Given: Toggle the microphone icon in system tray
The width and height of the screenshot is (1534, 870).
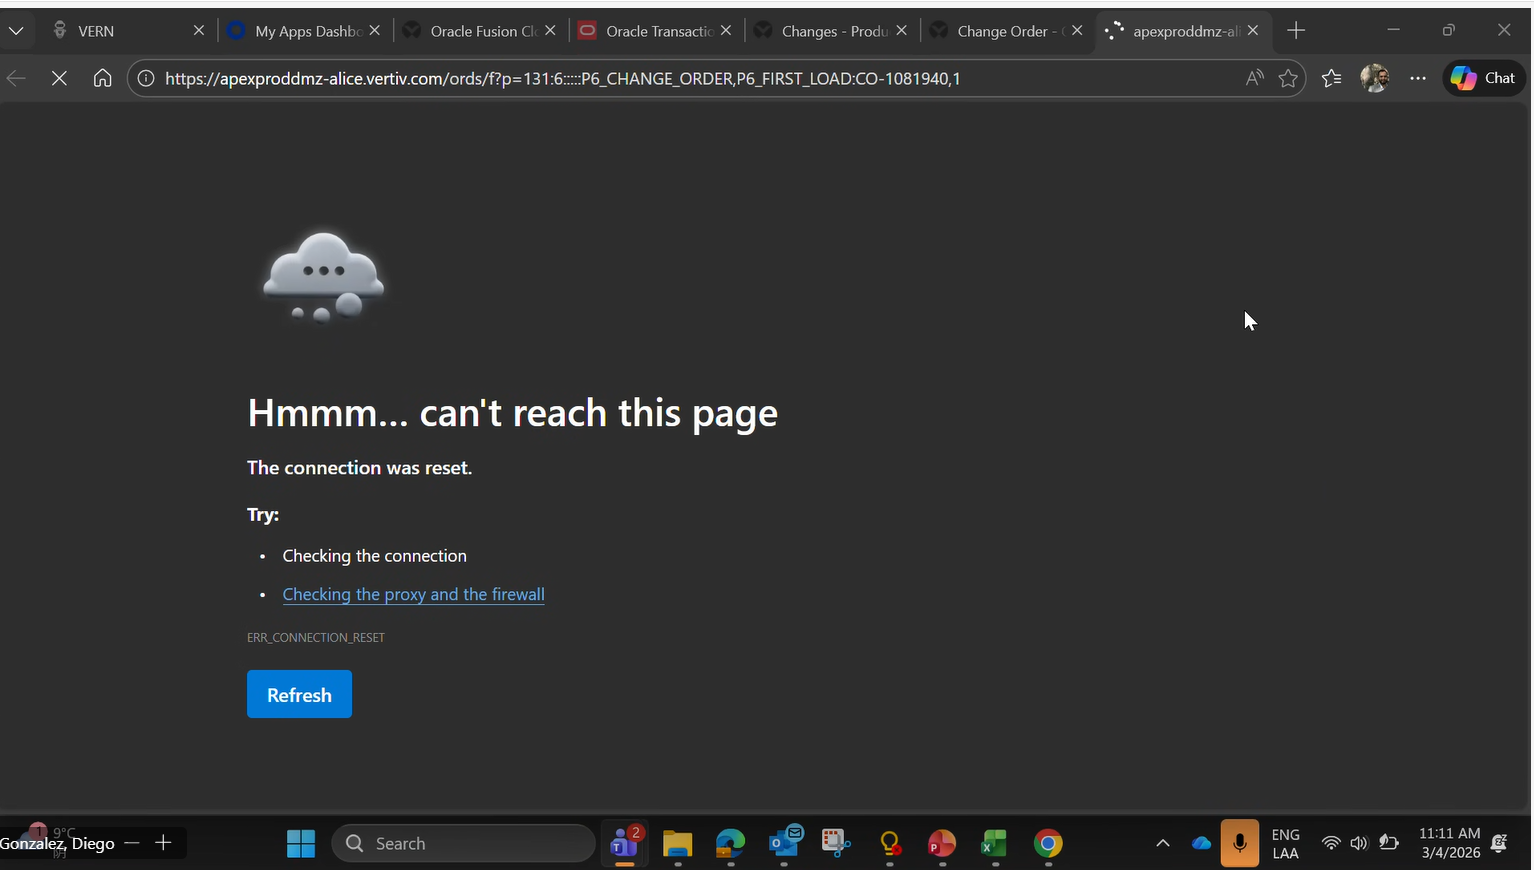Looking at the screenshot, I should (x=1239, y=844).
